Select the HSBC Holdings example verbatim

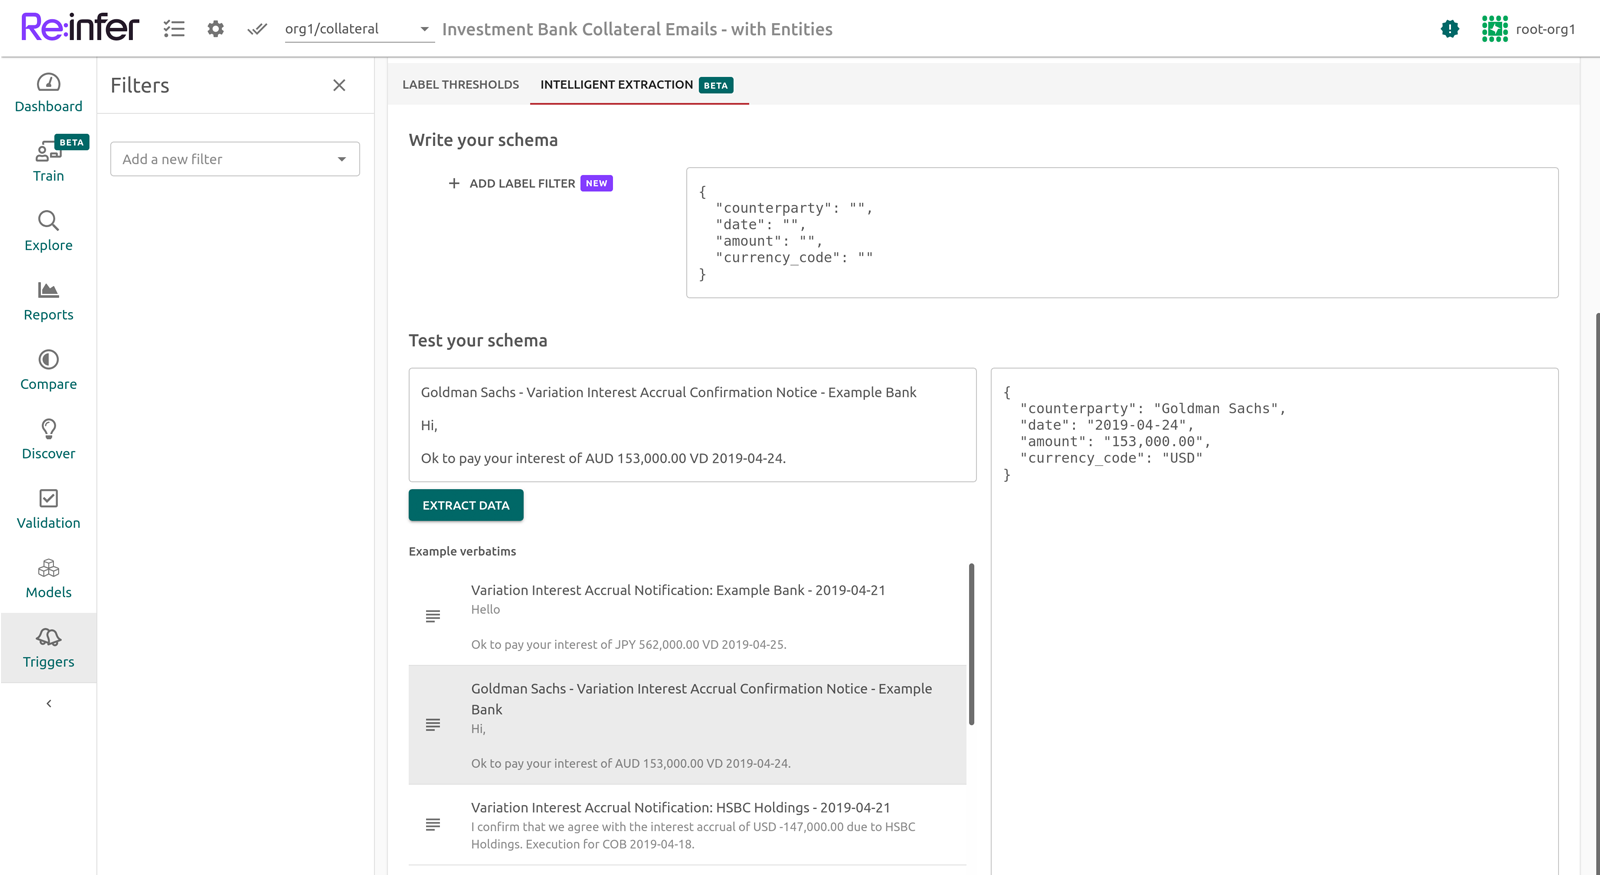687,825
